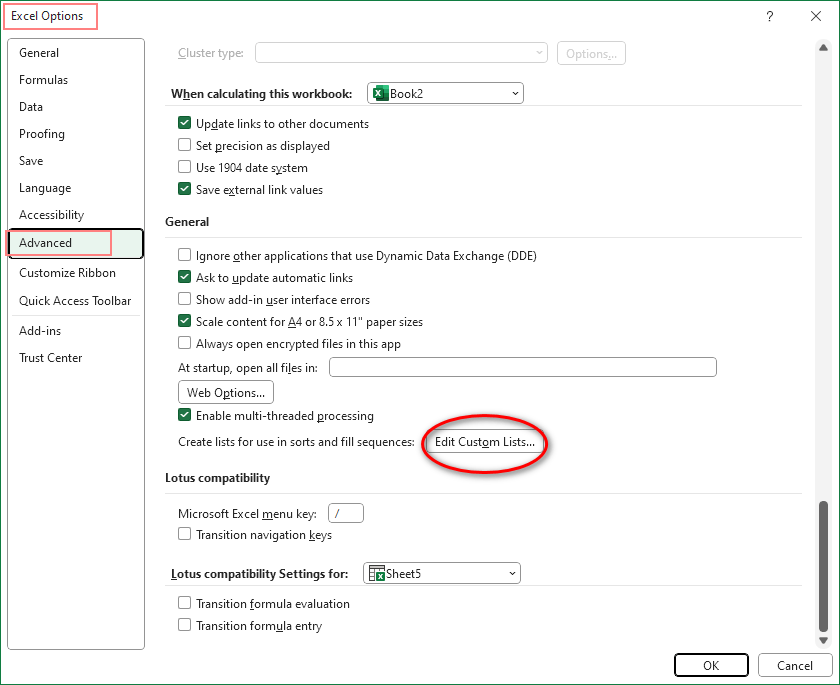Open the Sheet5 Lotus compatibility dropdown
Image resolution: width=840 pixels, height=685 pixels.
(x=442, y=573)
